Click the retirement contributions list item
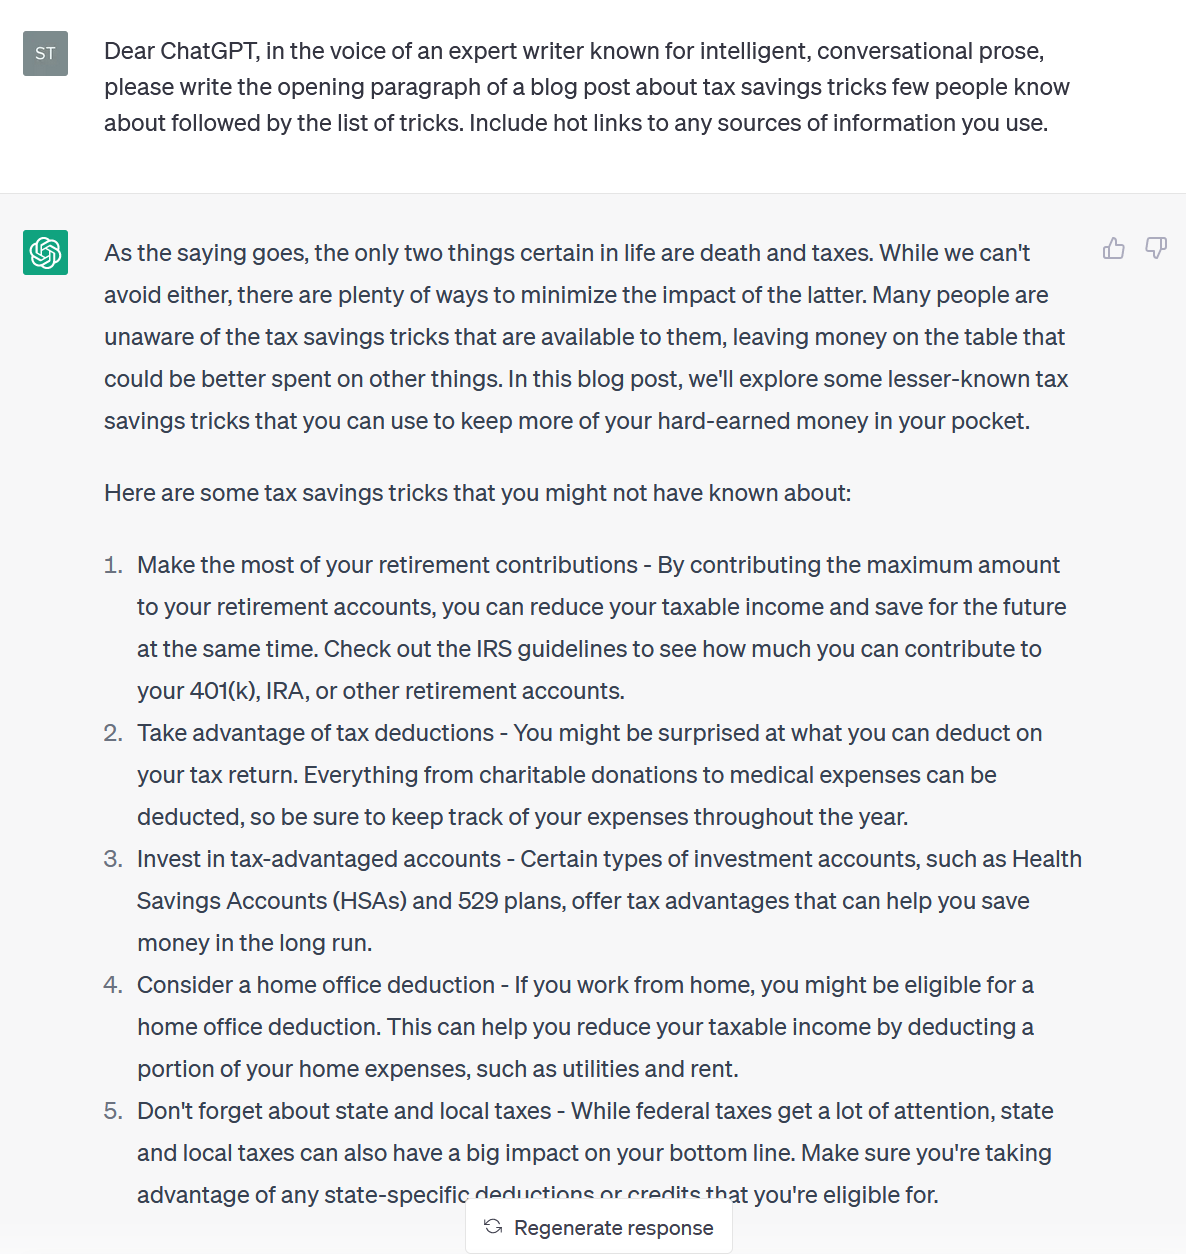This screenshot has height=1254, width=1186. pyautogui.click(x=600, y=627)
